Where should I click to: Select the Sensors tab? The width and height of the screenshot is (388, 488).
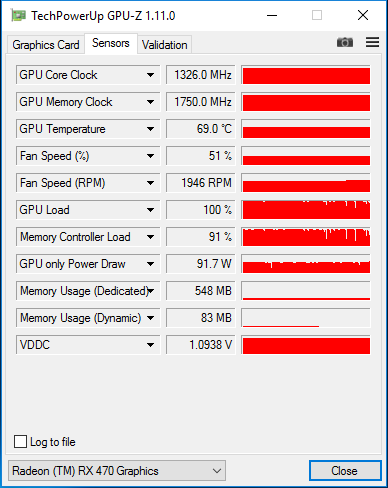(111, 43)
